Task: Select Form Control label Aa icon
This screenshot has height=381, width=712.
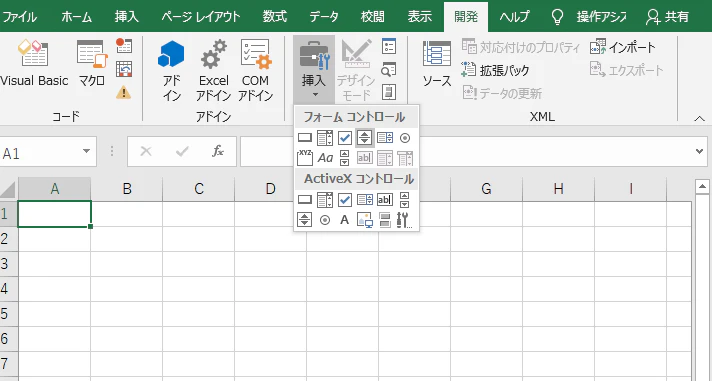Action: click(x=325, y=158)
